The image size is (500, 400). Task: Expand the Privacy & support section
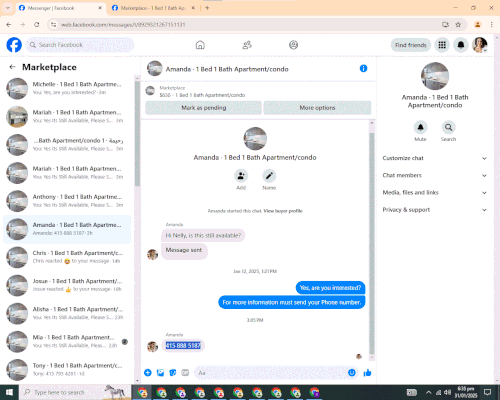click(x=435, y=210)
